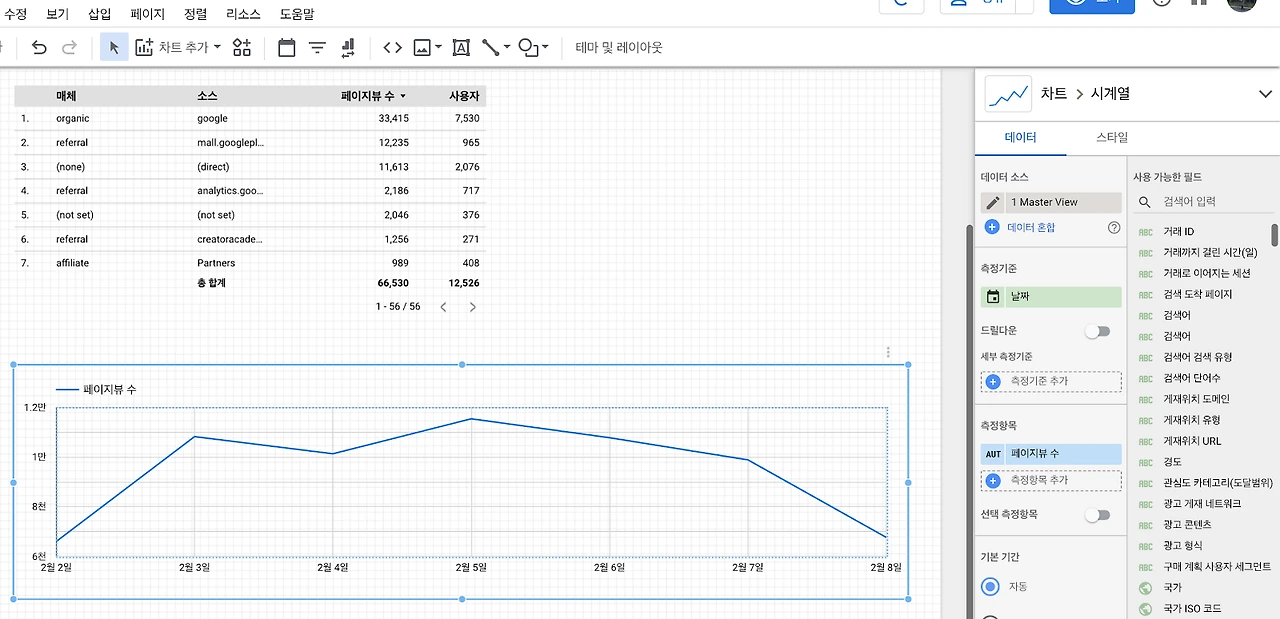The image size is (1280, 619).
Task: Select the 광고 콘텐츠 field
Action: (1188, 524)
